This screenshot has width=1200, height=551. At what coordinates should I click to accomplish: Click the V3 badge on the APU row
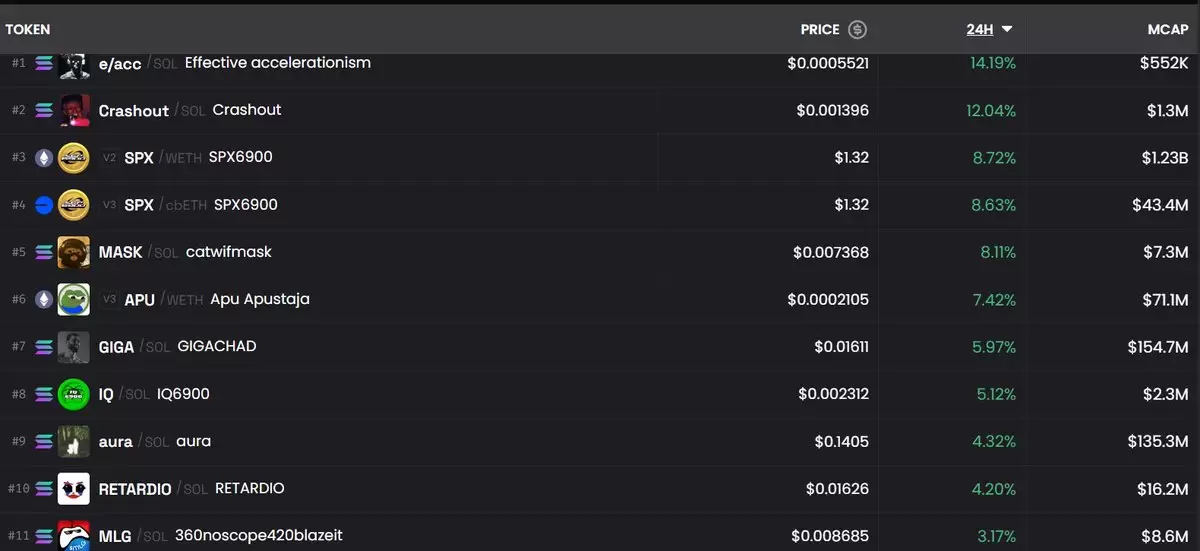[110, 299]
